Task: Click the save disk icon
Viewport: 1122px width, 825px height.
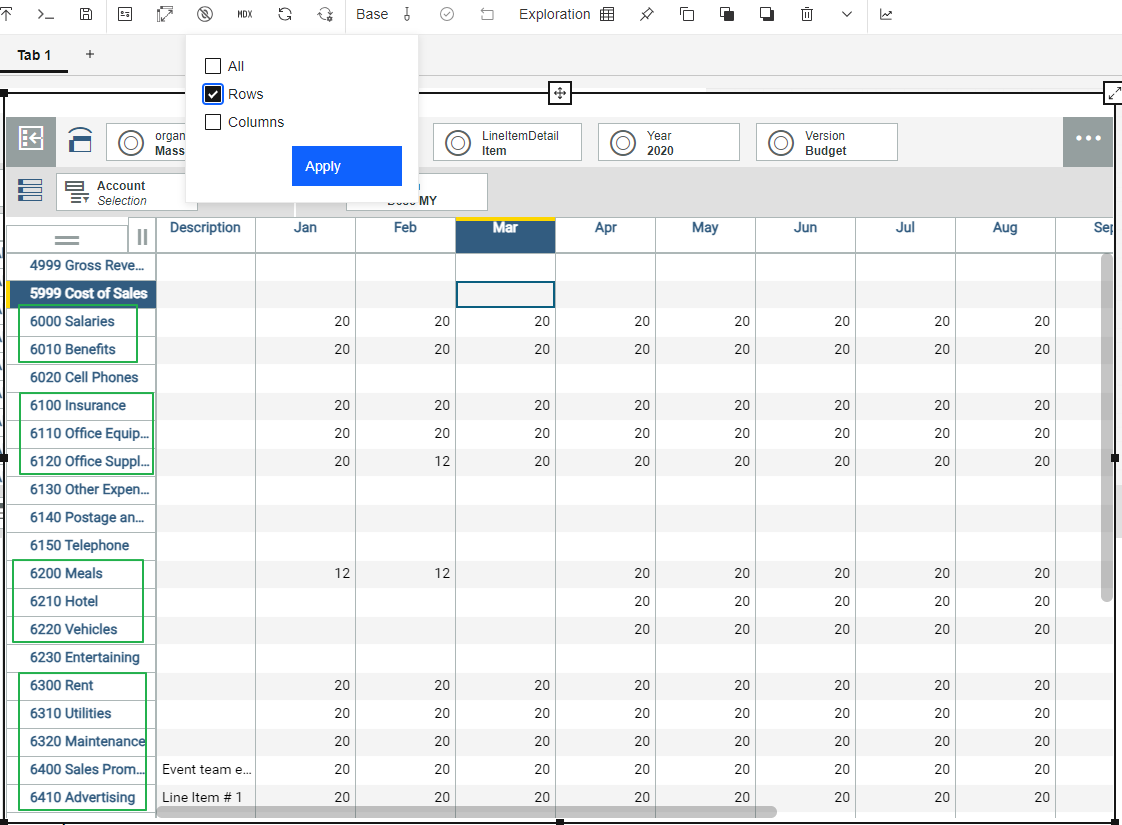Action: point(86,14)
